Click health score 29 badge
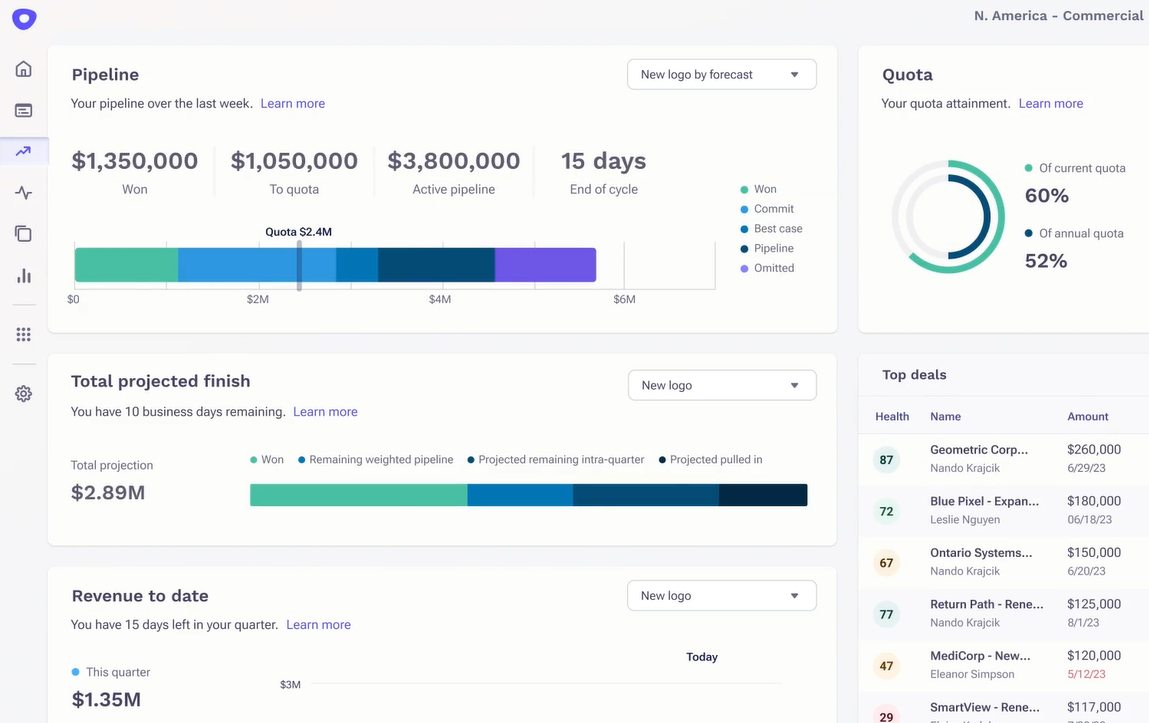The image size is (1149, 723). click(x=887, y=716)
